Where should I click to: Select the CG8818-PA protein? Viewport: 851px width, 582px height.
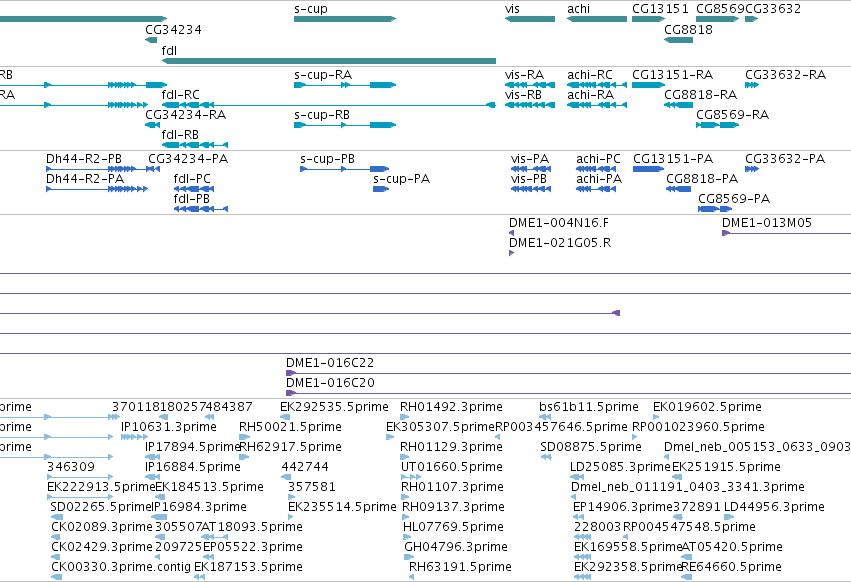(x=678, y=189)
